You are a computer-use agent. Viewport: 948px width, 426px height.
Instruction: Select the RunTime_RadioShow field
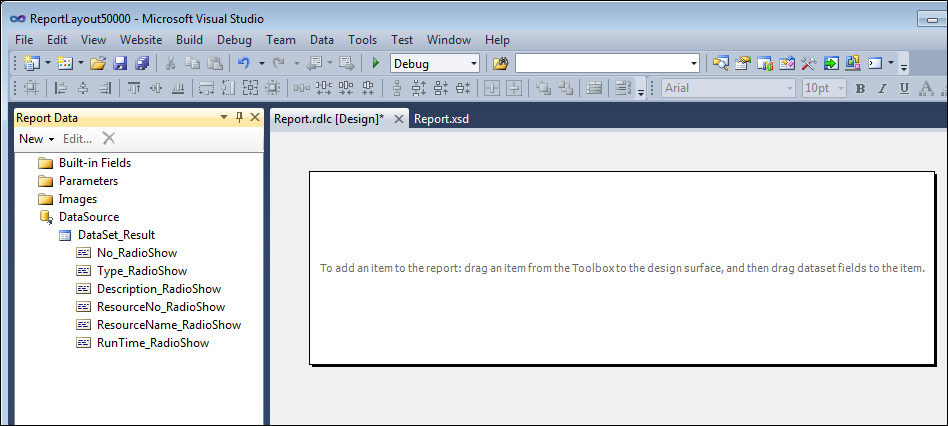[x=143, y=343]
